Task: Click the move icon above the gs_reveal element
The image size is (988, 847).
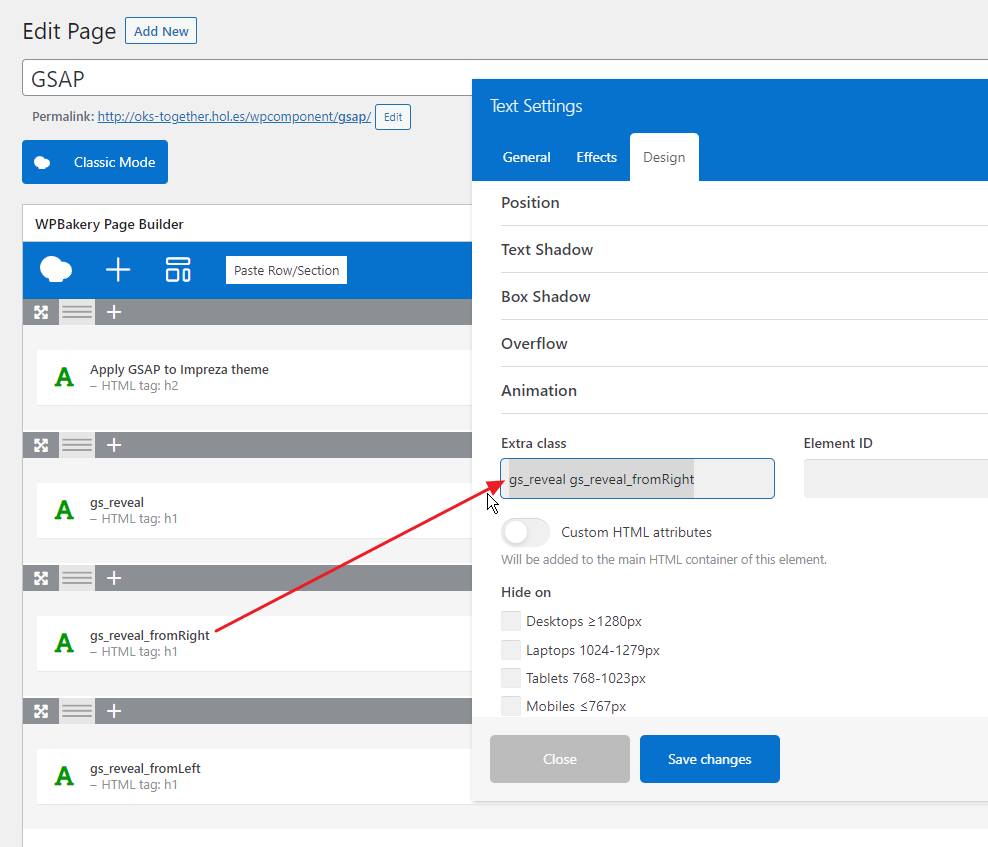Action: [x=41, y=445]
